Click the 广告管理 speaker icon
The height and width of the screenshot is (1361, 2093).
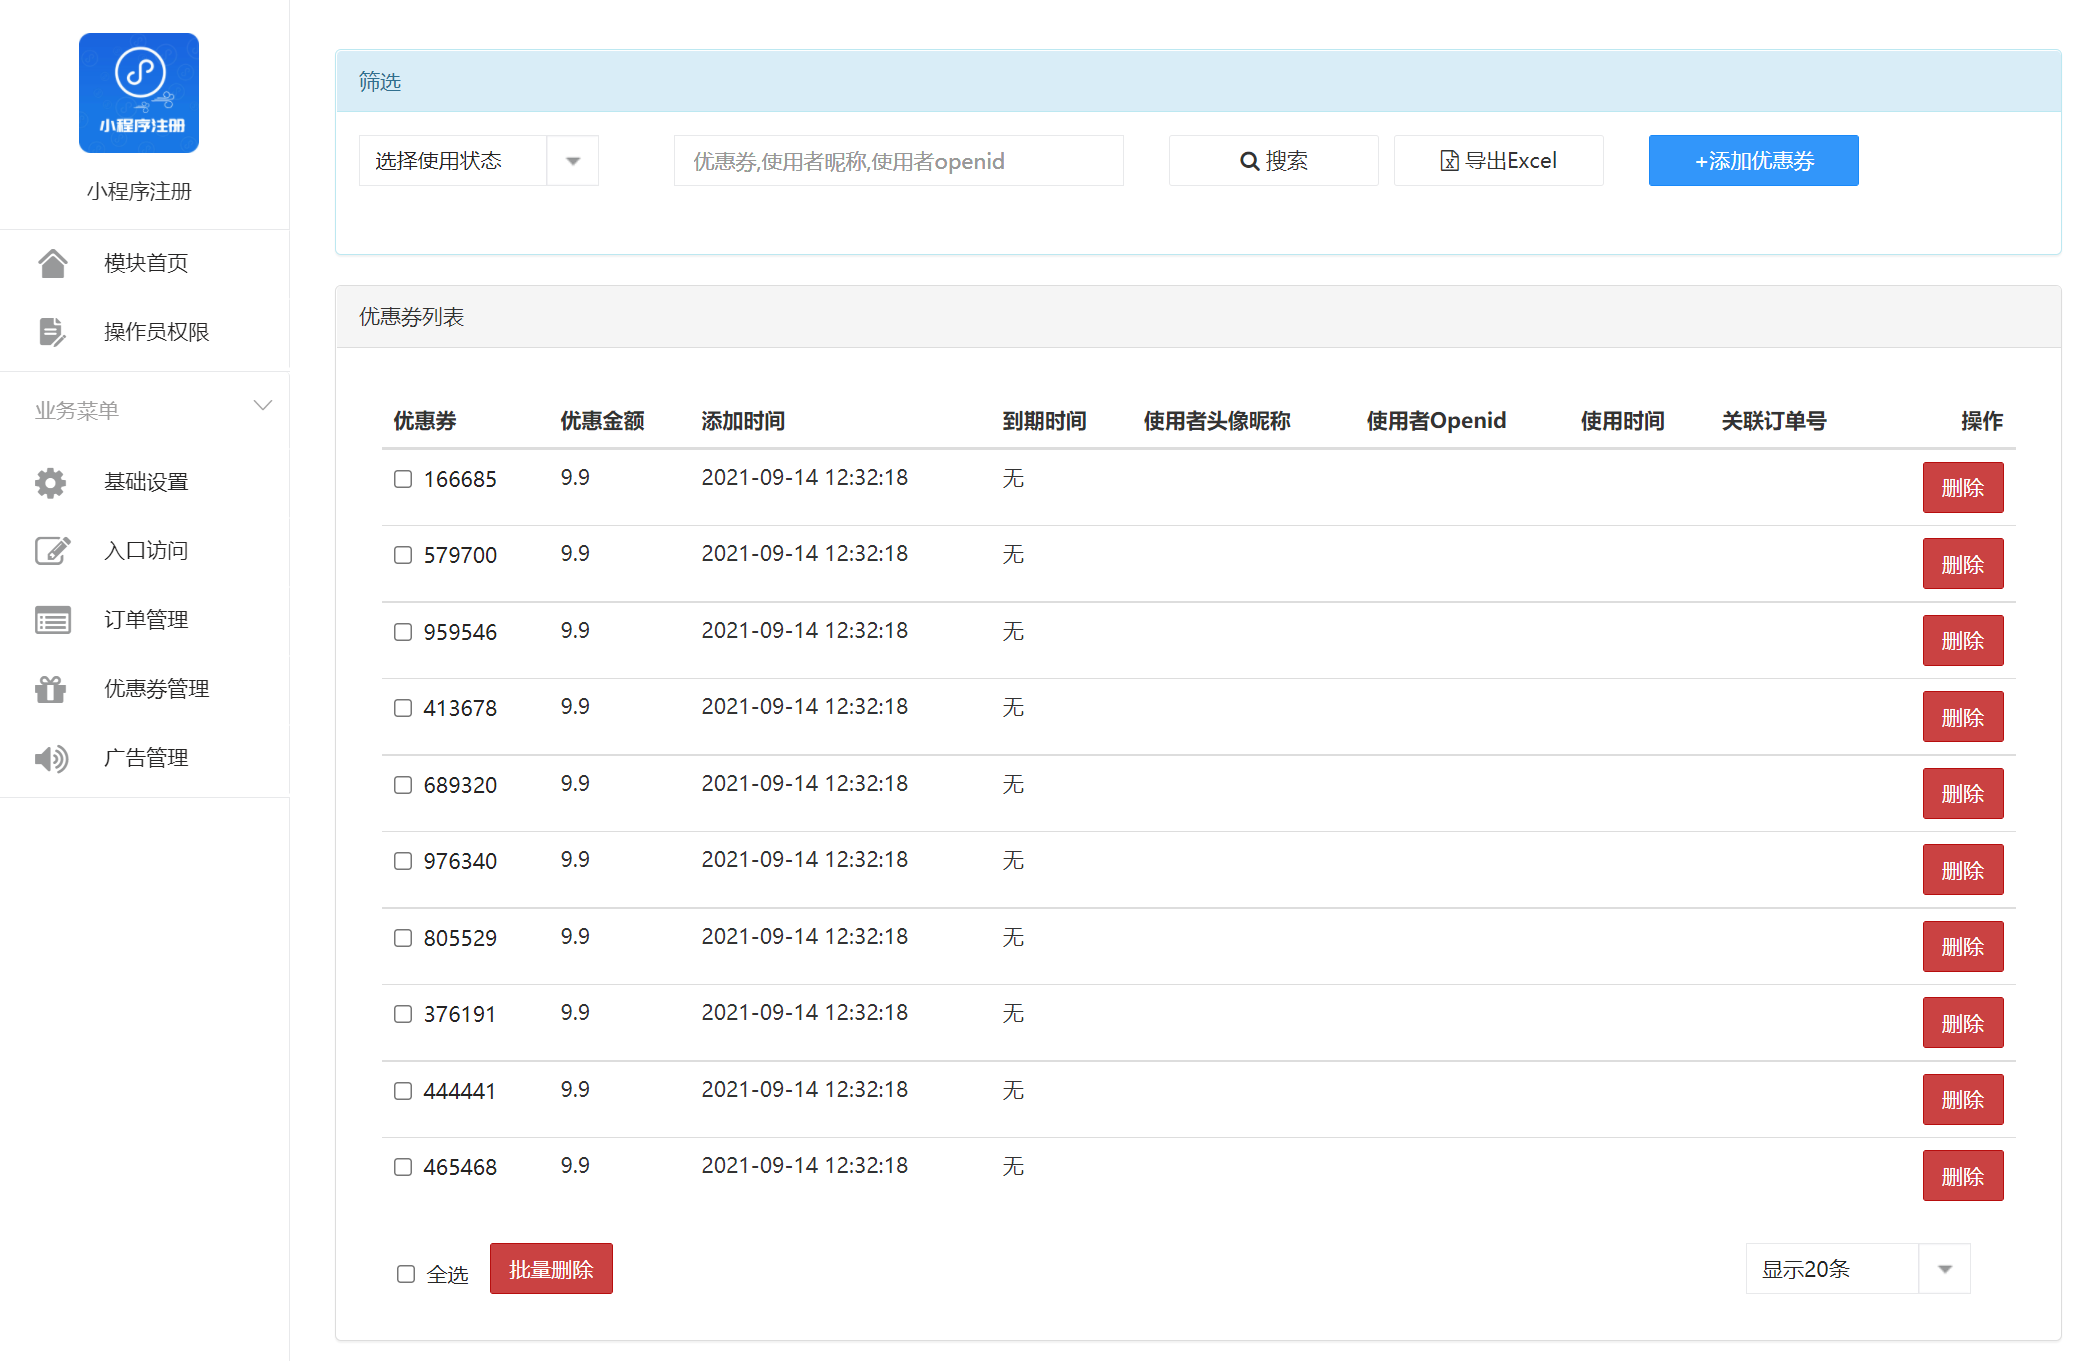click(52, 759)
